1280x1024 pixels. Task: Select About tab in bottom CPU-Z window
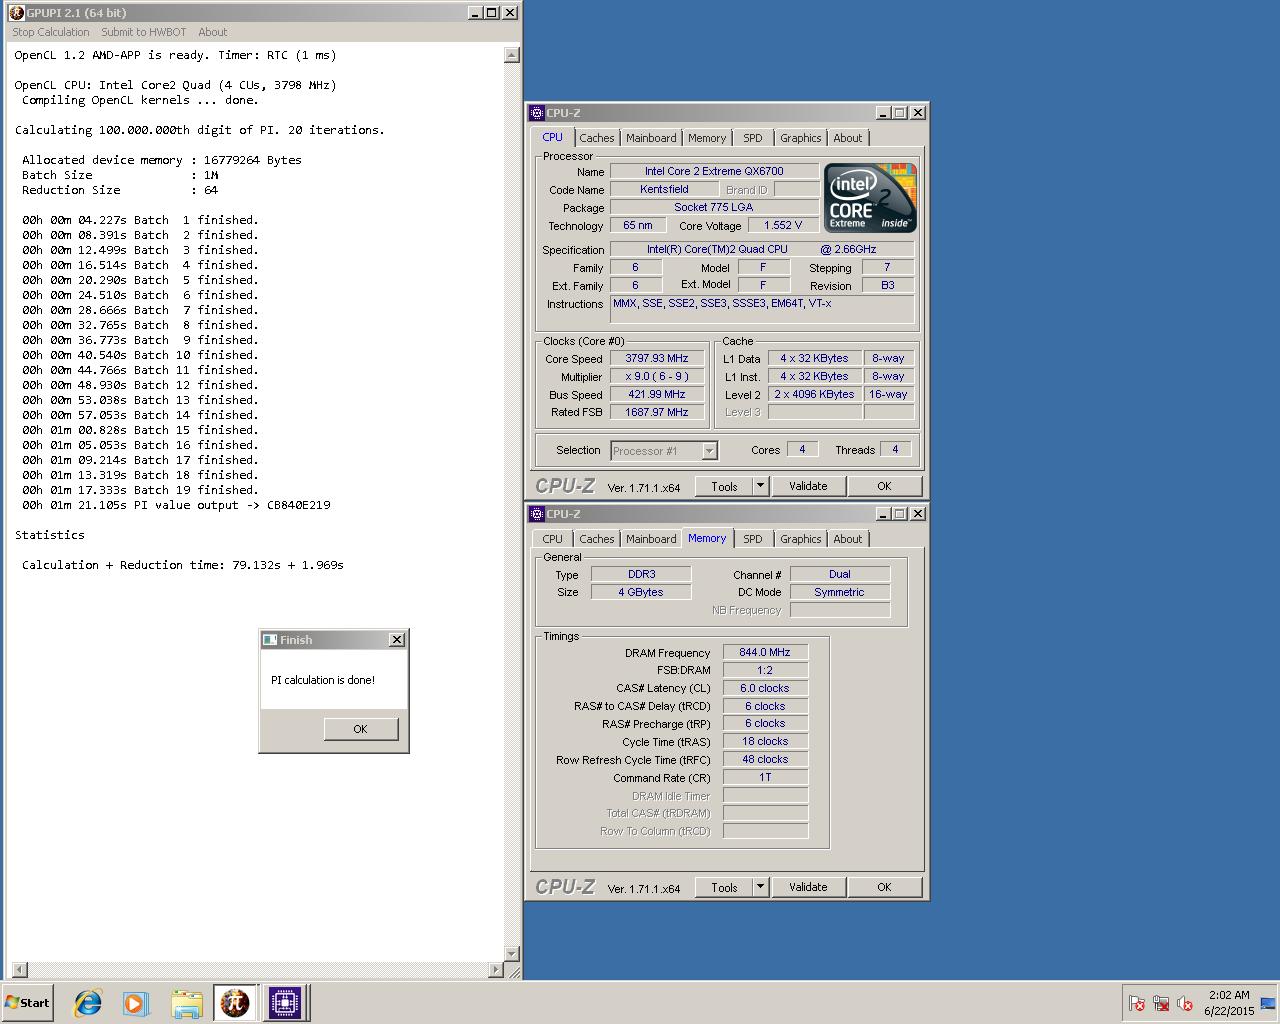click(848, 539)
